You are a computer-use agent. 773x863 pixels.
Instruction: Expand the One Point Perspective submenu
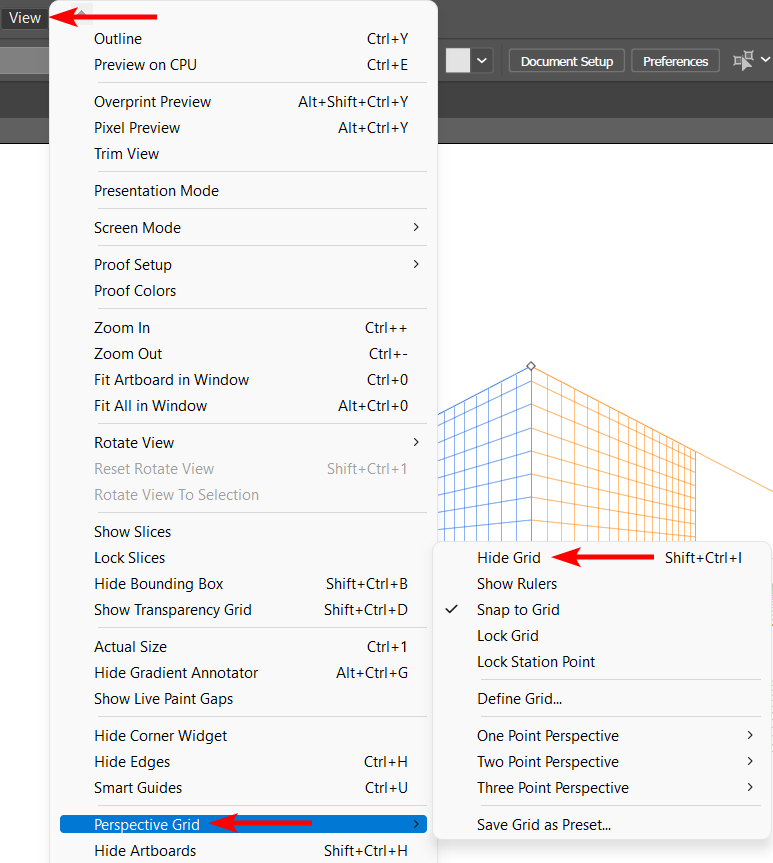tap(547, 736)
